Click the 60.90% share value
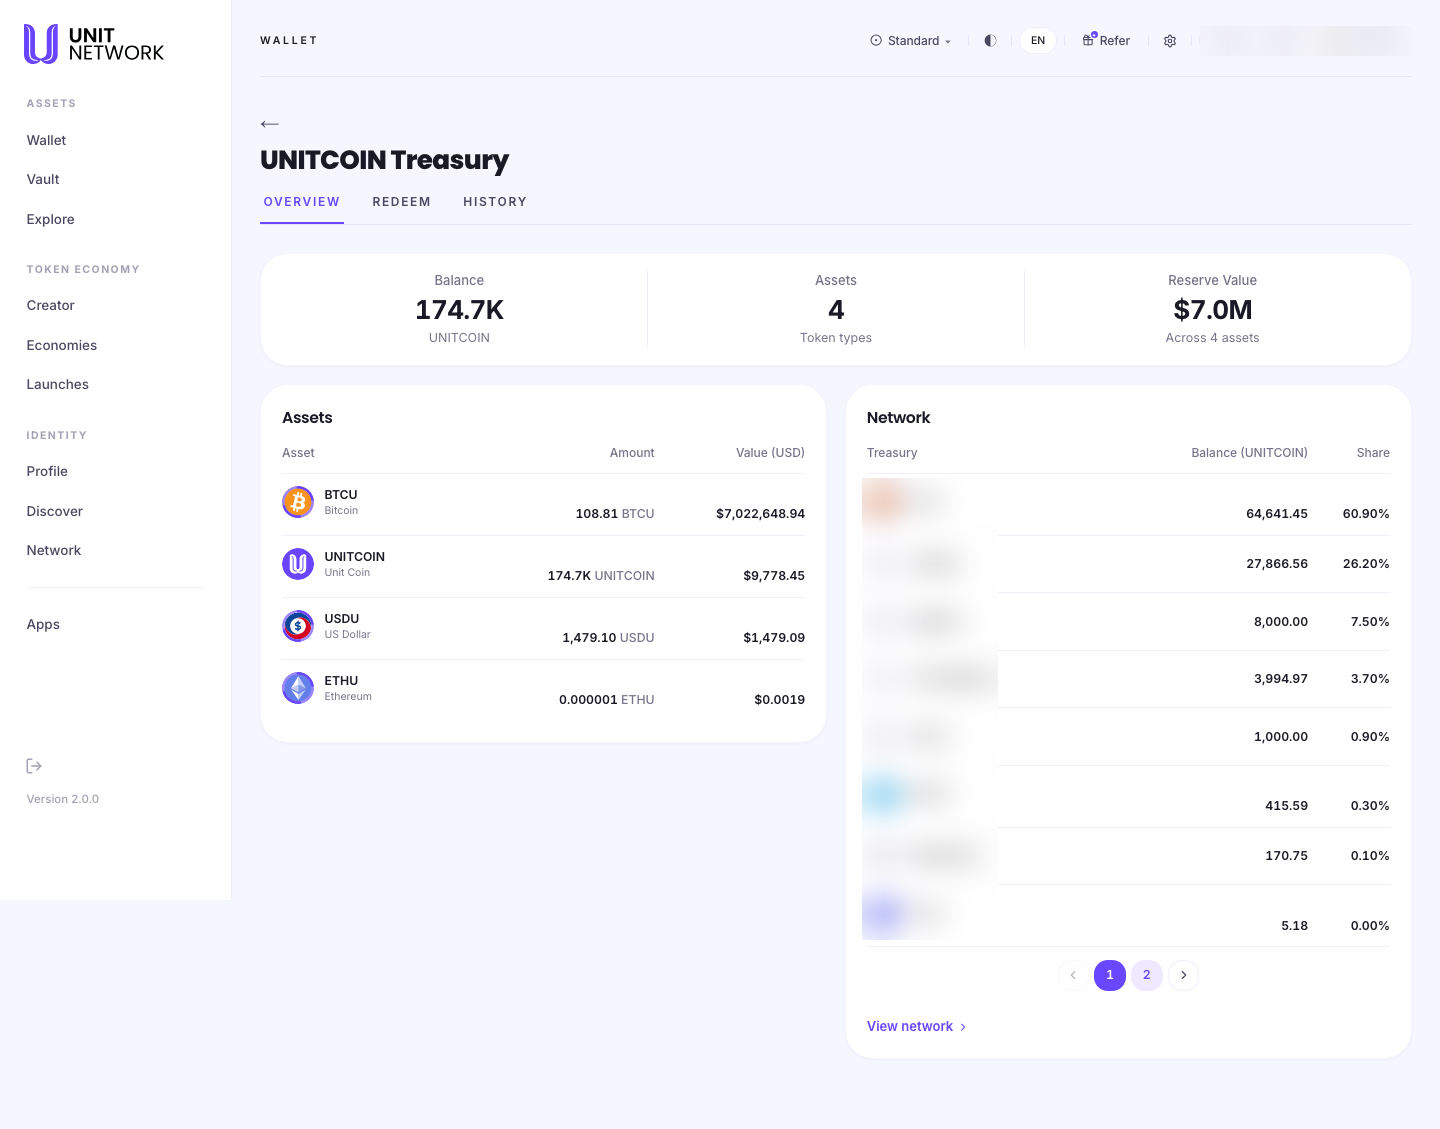Image resolution: width=1440 pixels, height=1129 pixels. pyautogui.click(x=1366, y=514)
